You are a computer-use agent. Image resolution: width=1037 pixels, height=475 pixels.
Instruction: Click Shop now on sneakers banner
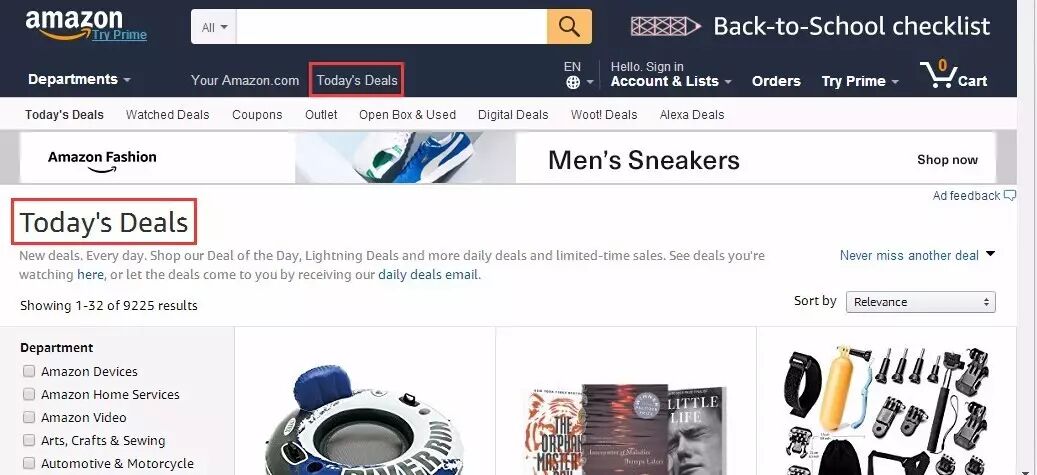[x=947, y=159]
